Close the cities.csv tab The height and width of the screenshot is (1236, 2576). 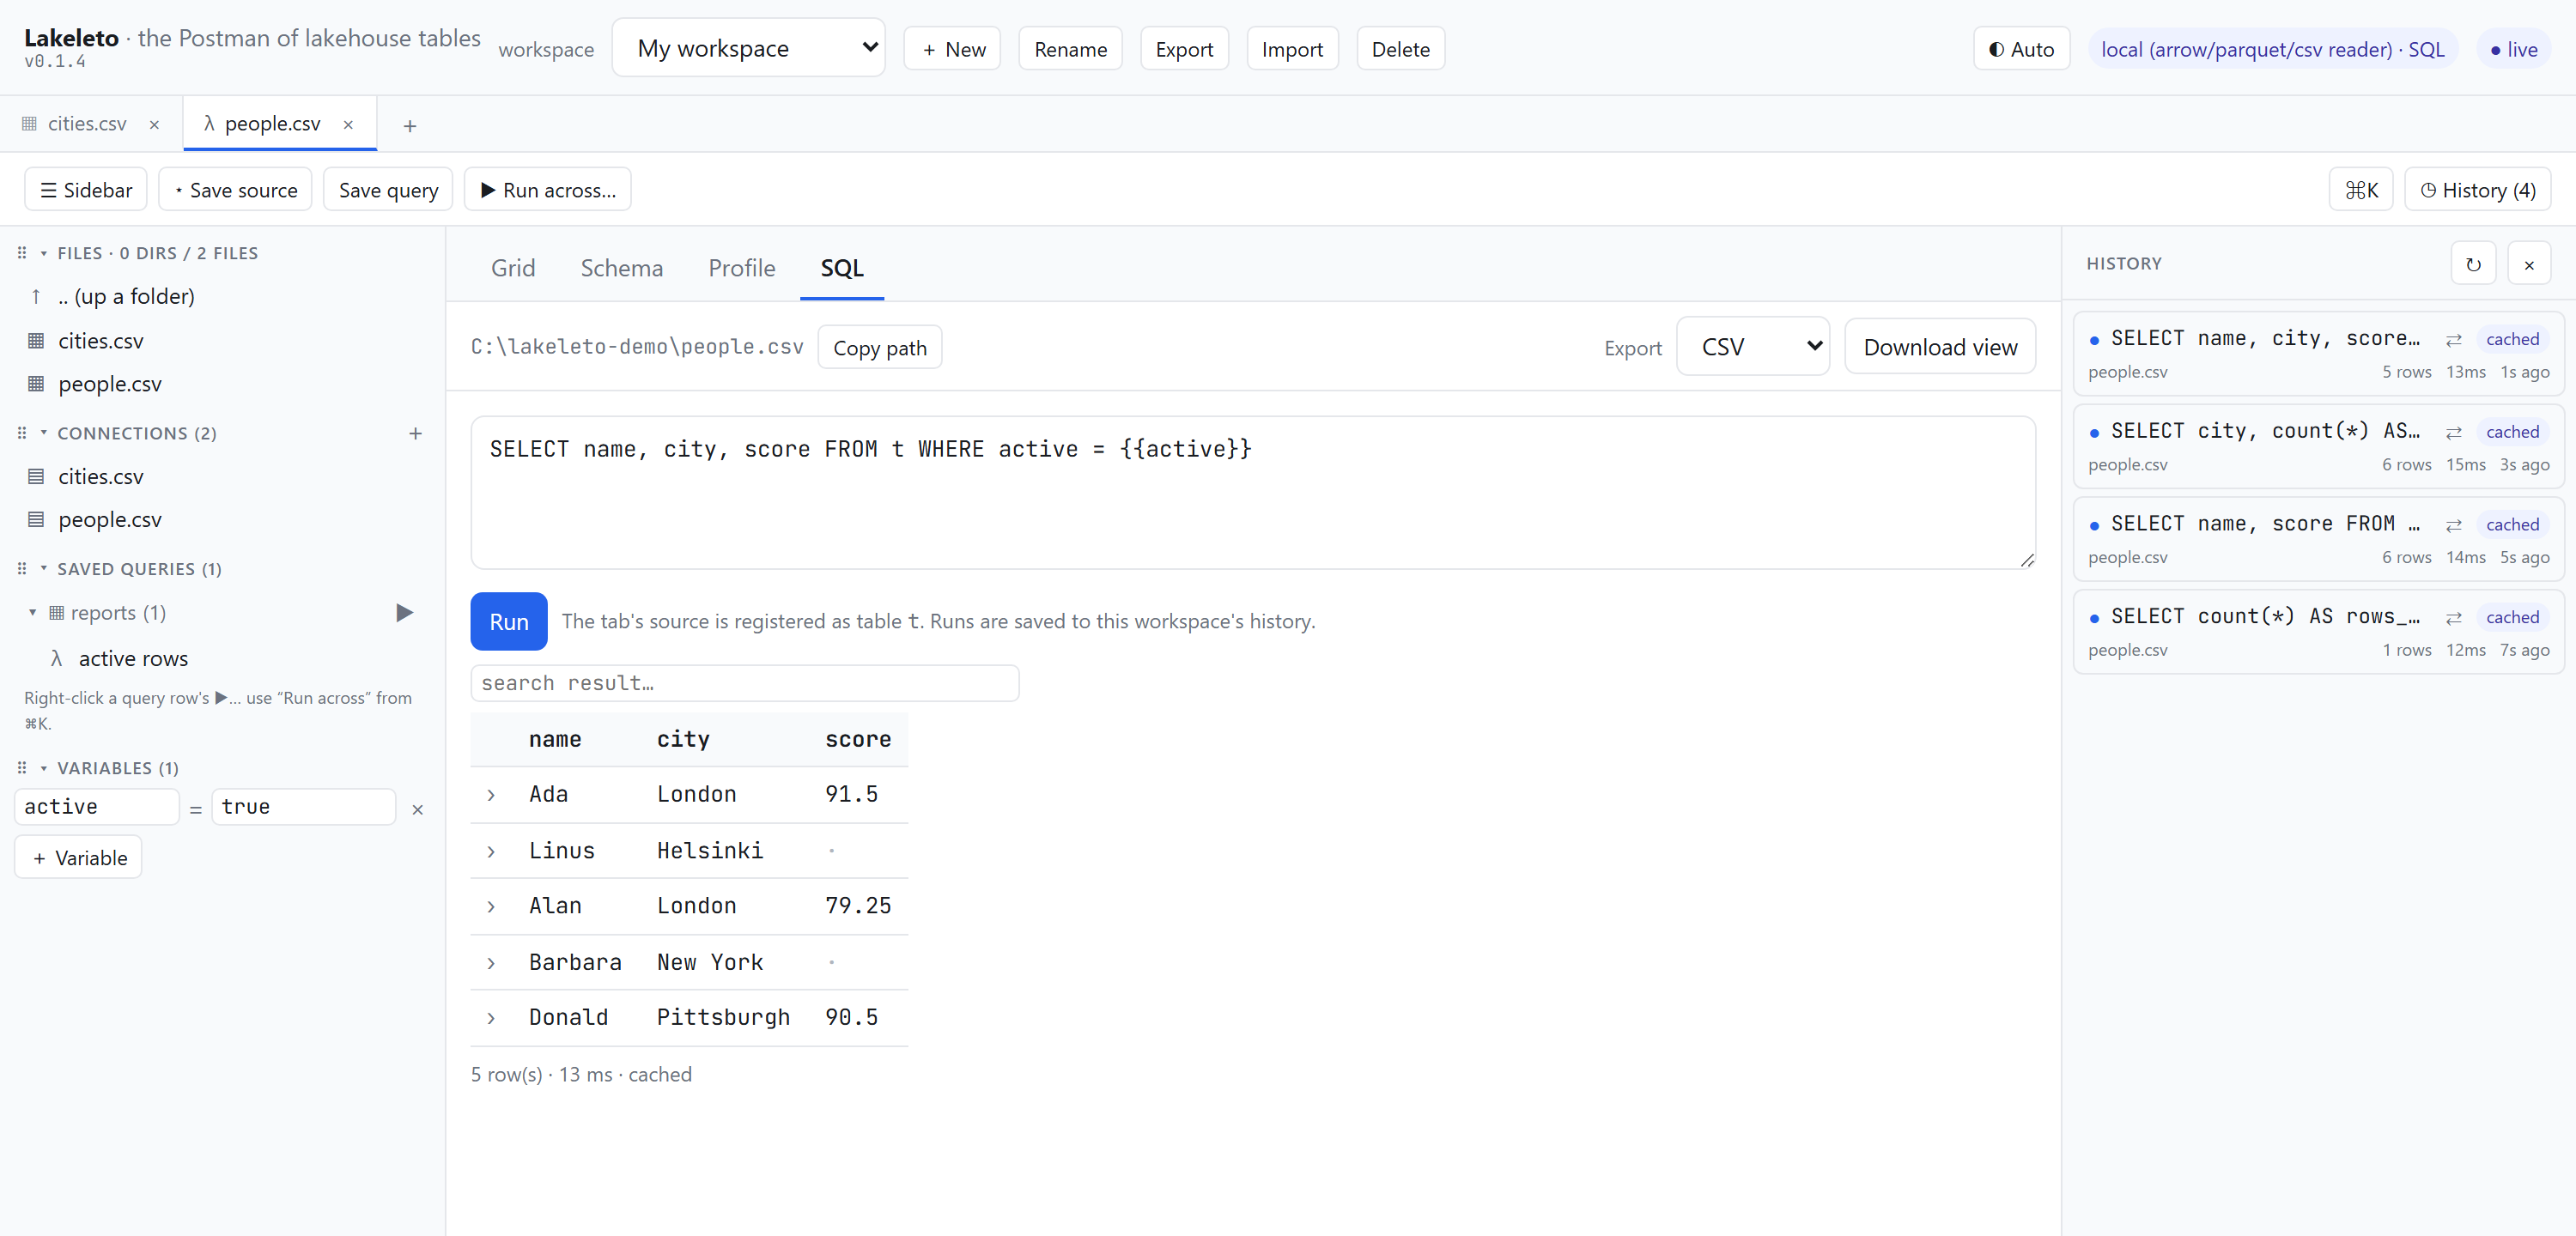tap(154, 125)
